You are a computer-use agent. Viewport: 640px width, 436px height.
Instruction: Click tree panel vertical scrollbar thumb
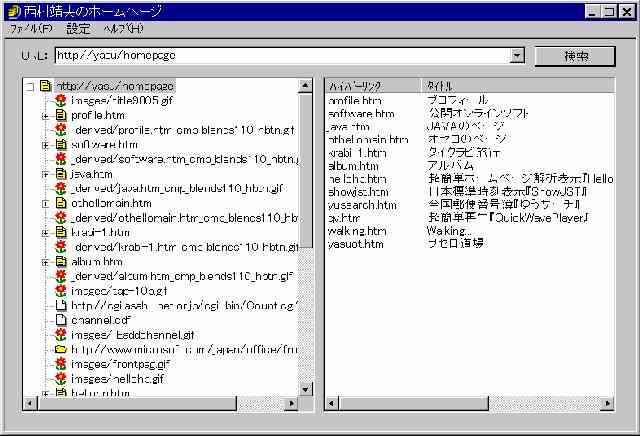[306, 170]
